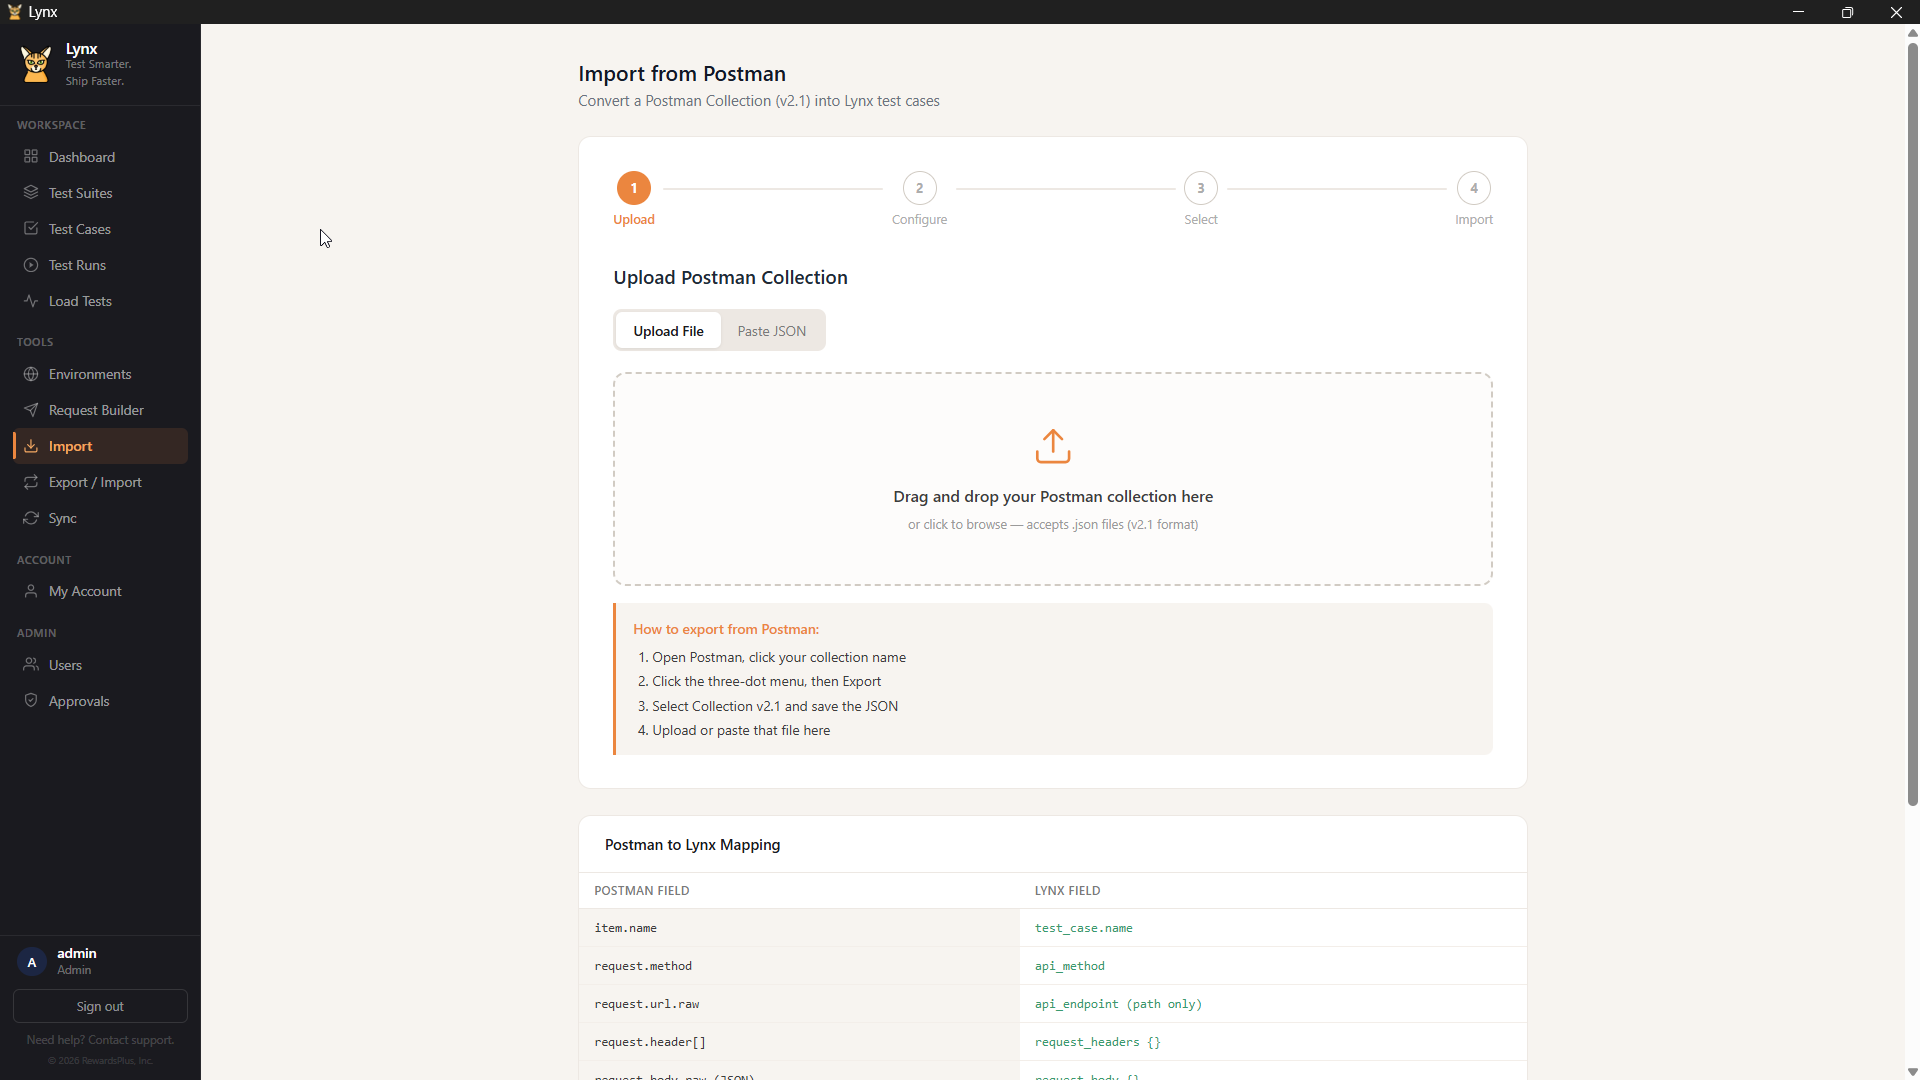Click the Test Runs play icon

31,265
